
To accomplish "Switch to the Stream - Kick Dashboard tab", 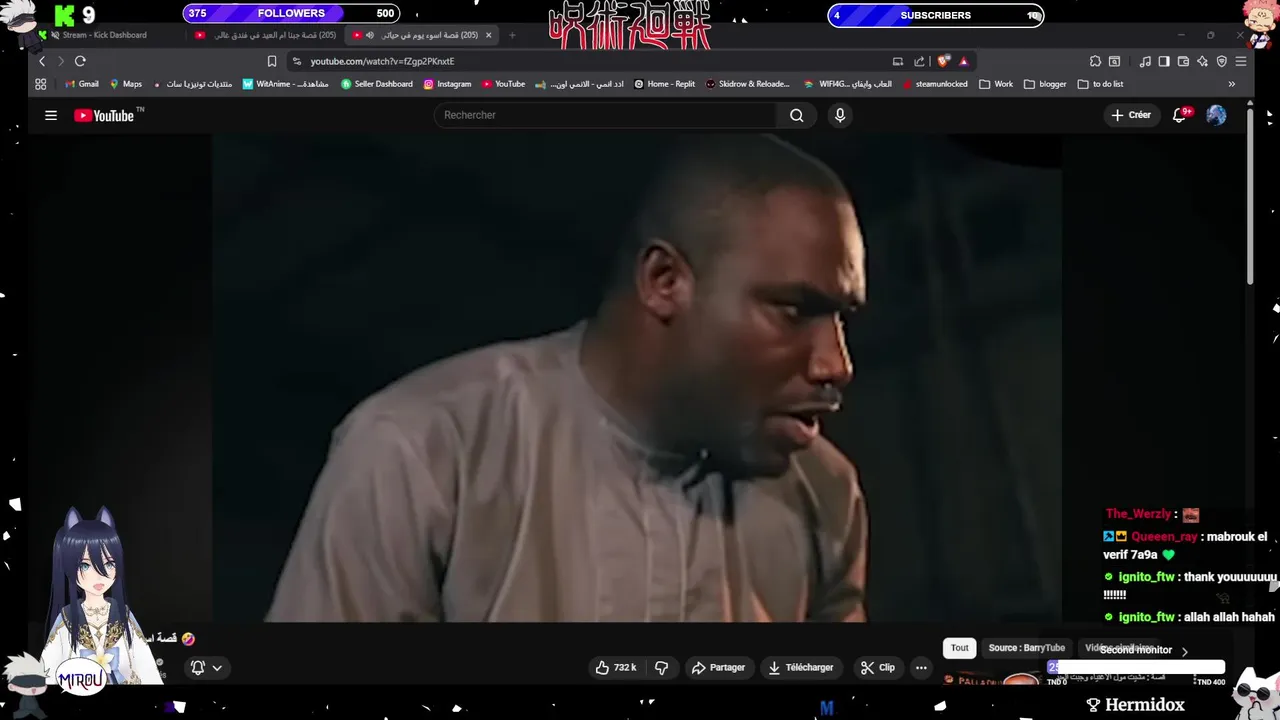I will 105,35.
